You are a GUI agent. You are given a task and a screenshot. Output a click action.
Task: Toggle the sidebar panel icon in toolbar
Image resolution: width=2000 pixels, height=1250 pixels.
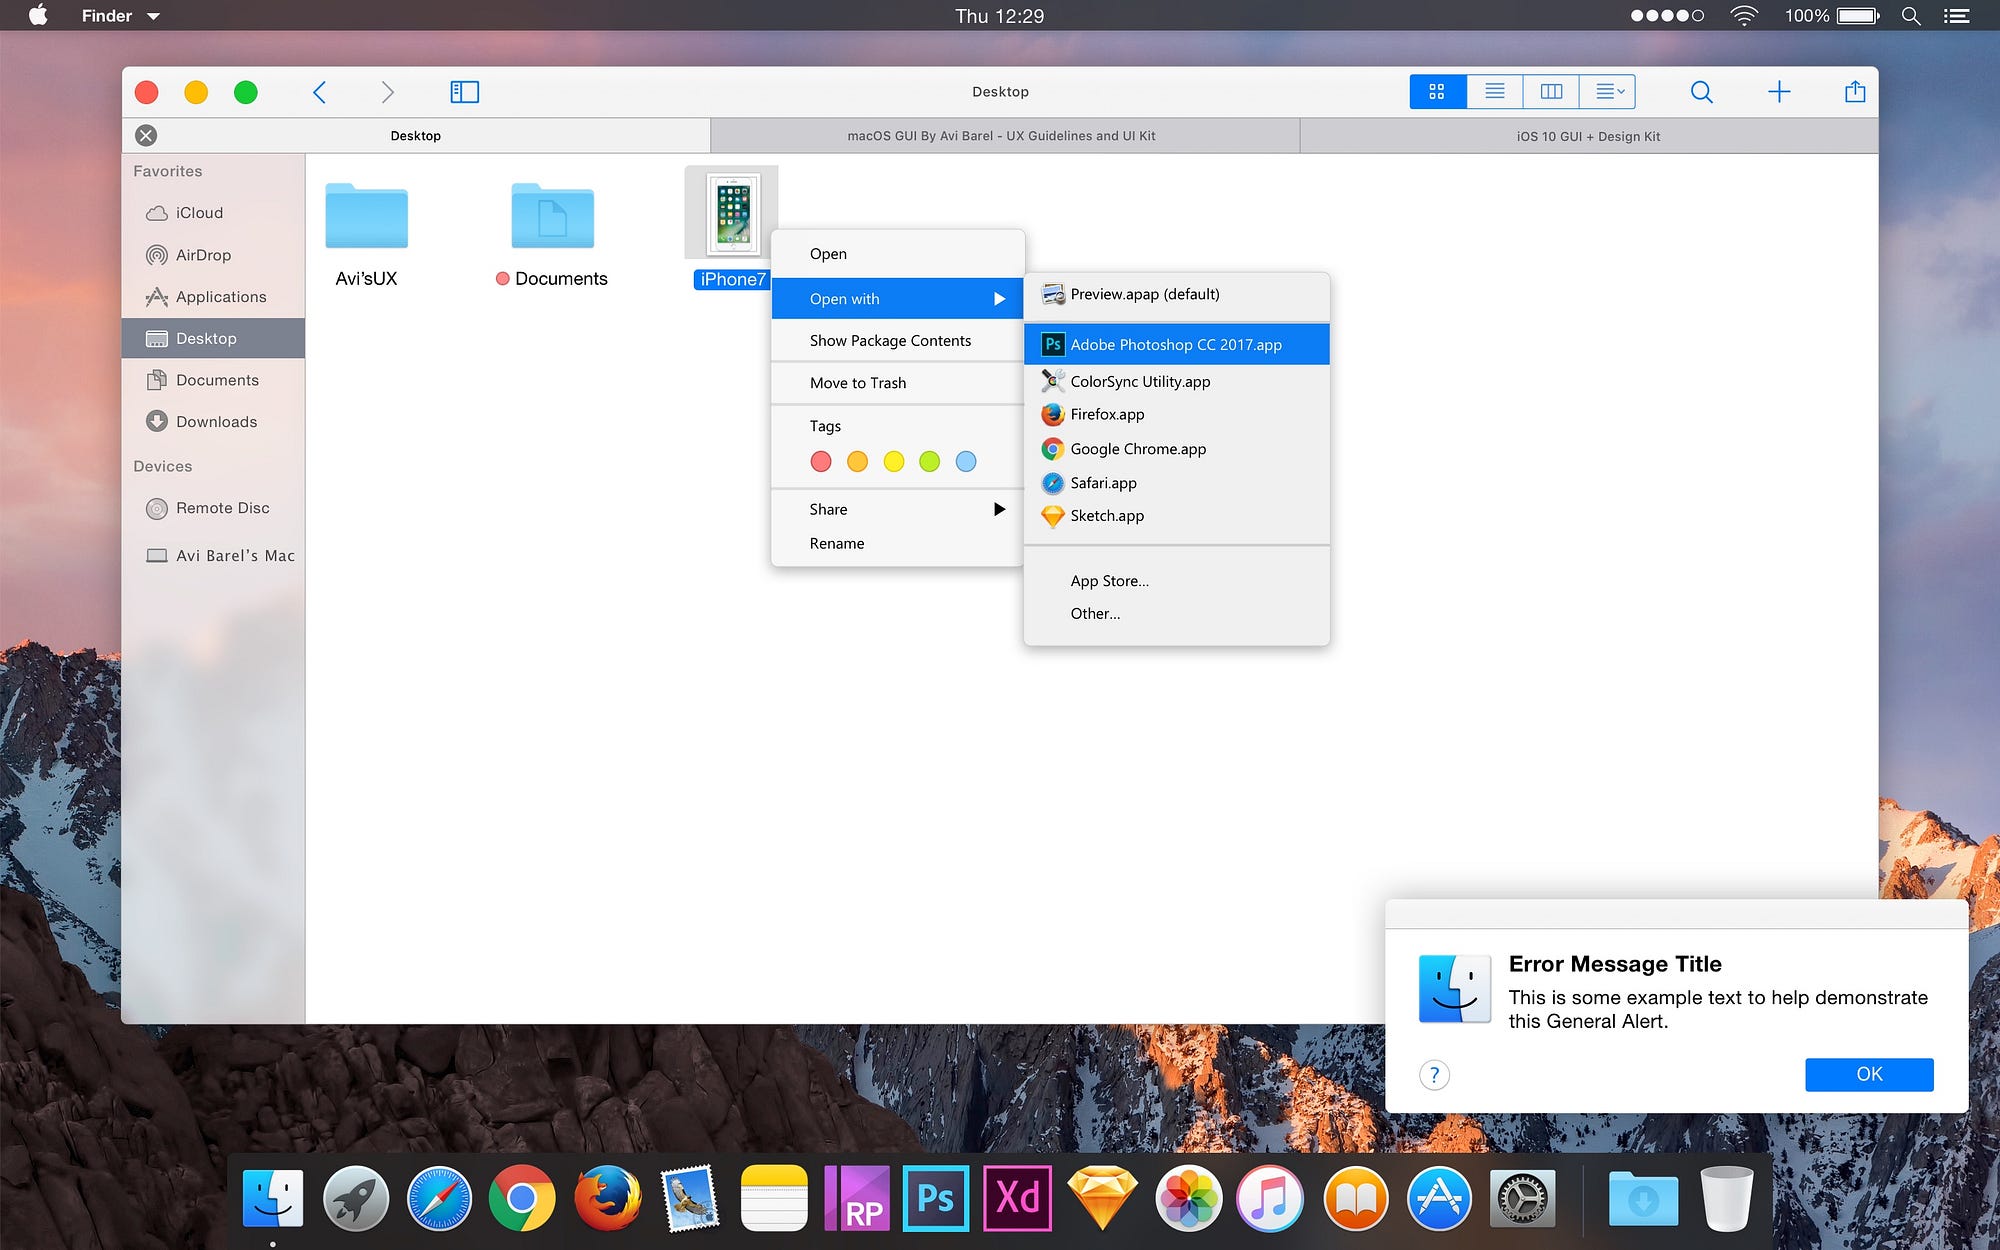[x=464, y=92]
